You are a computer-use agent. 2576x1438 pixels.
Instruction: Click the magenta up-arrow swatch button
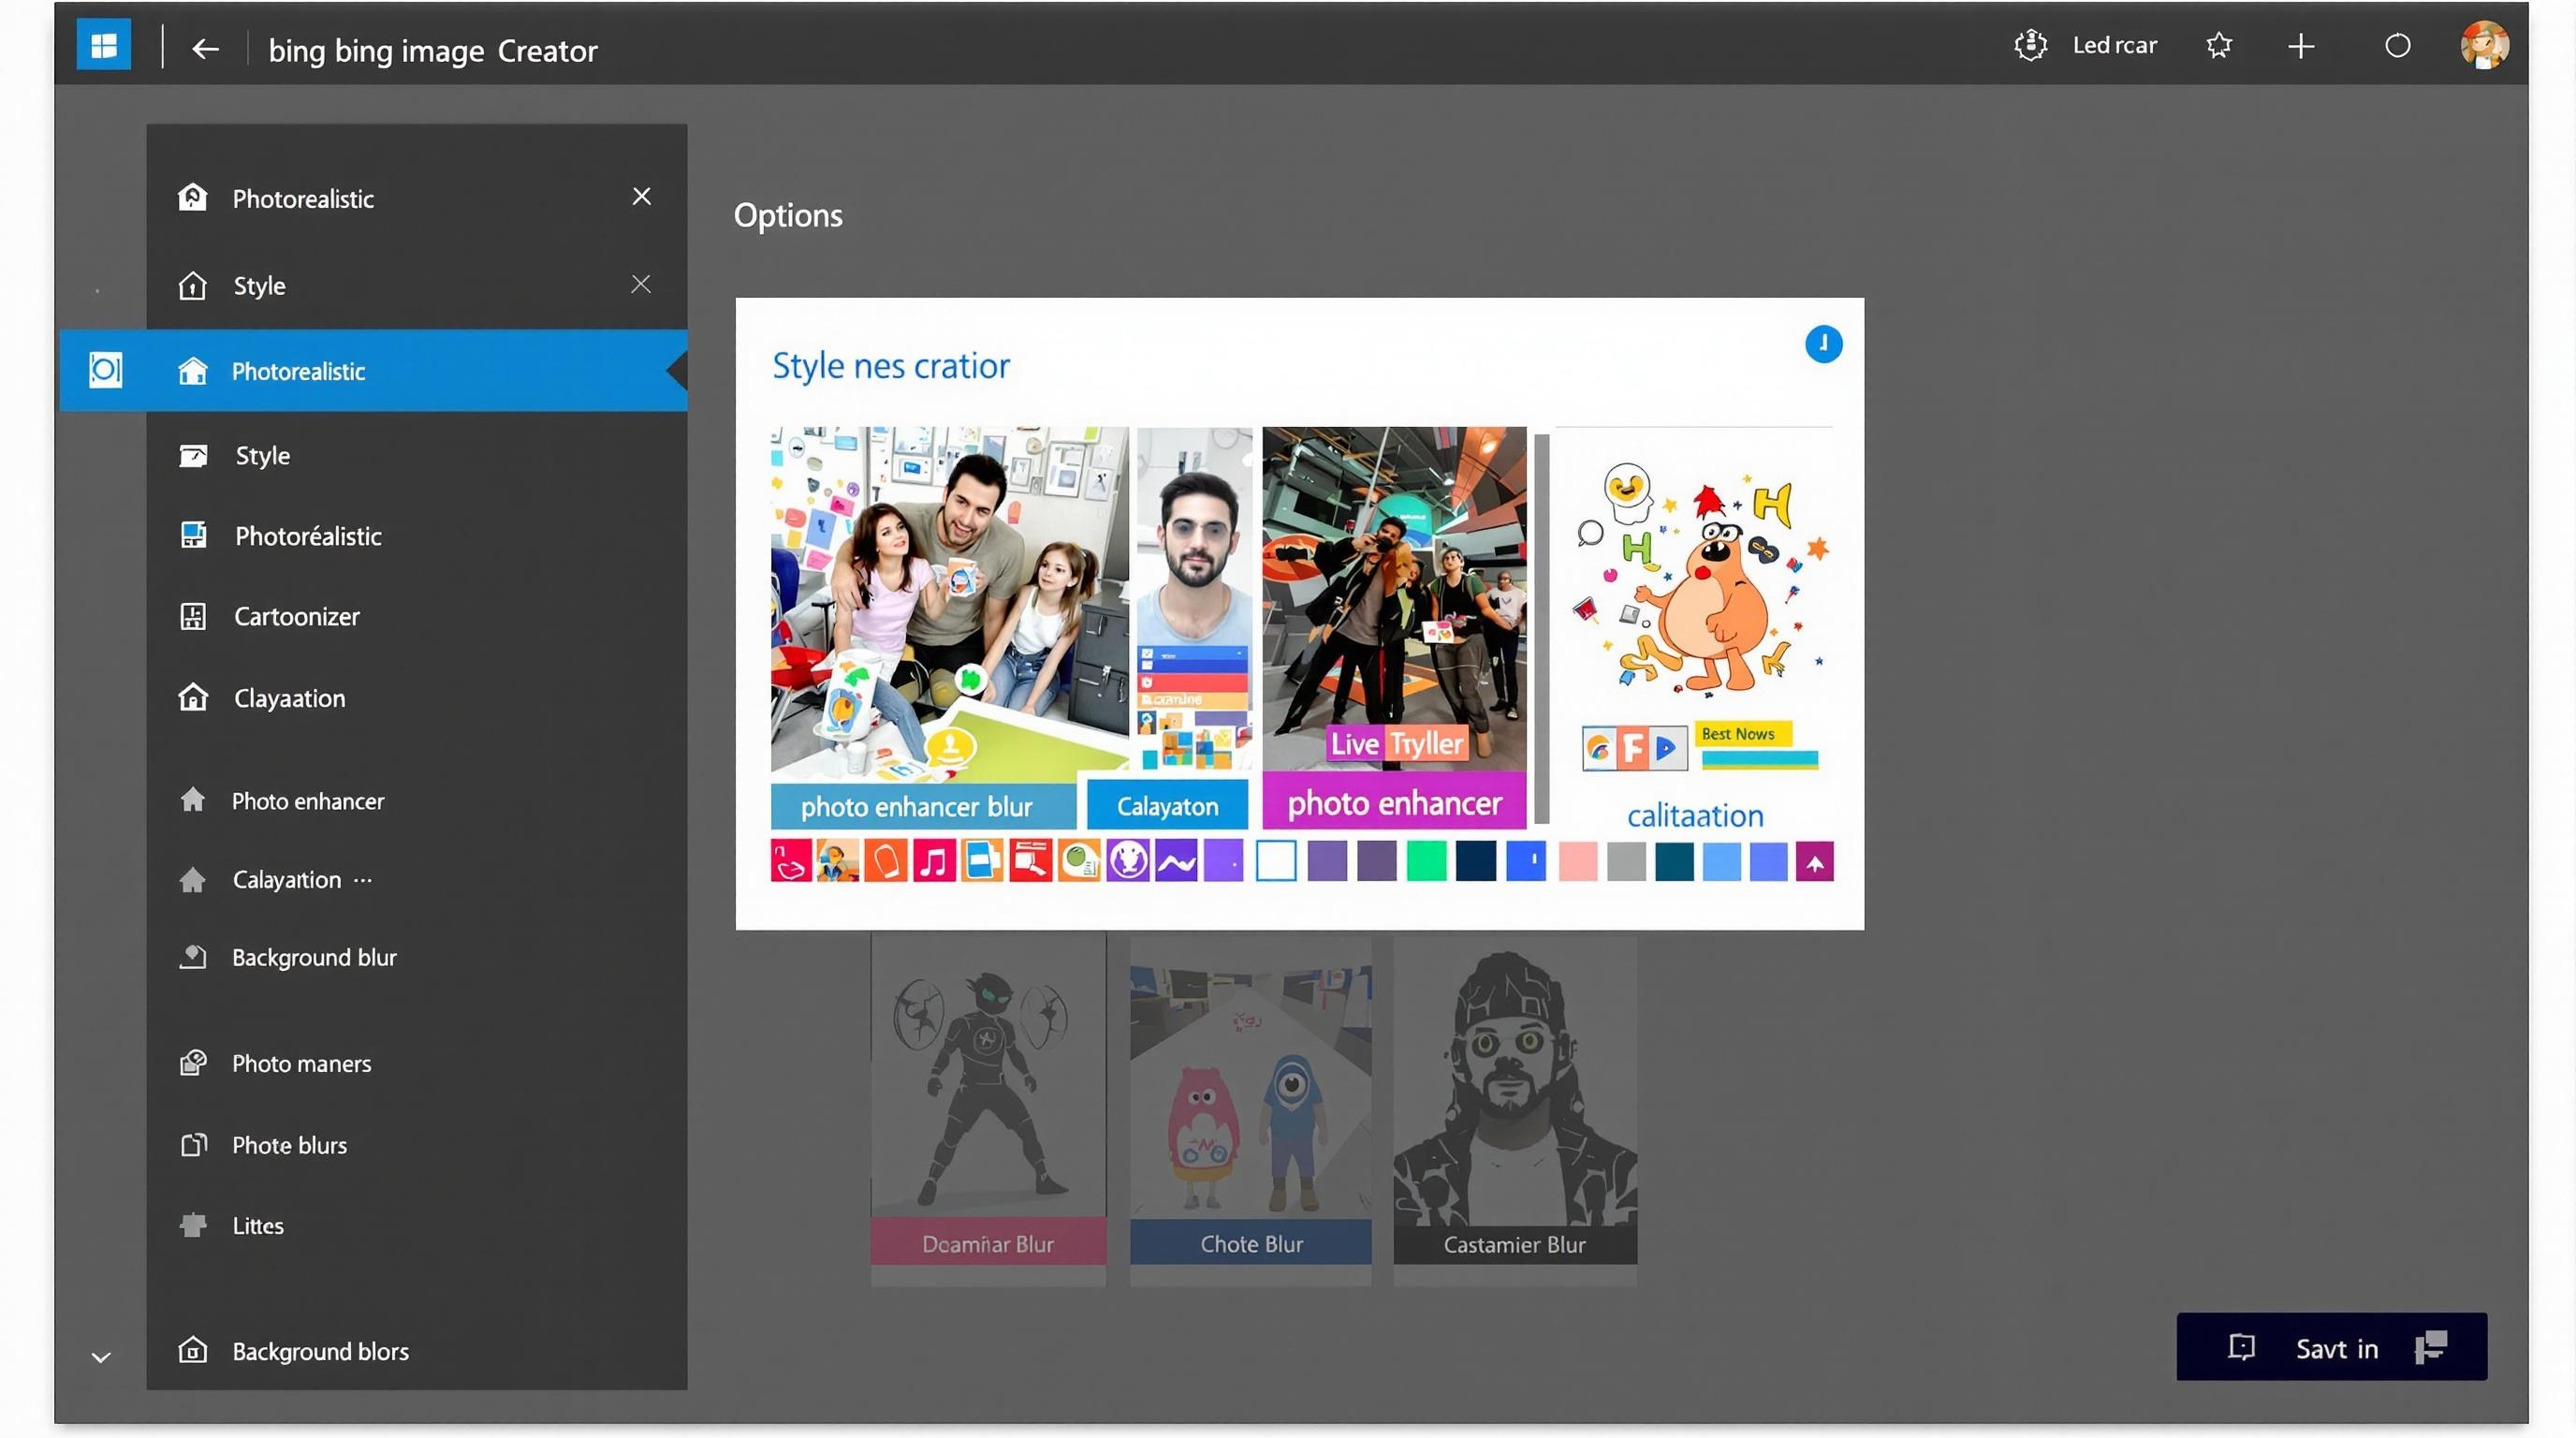(1815, 861)
